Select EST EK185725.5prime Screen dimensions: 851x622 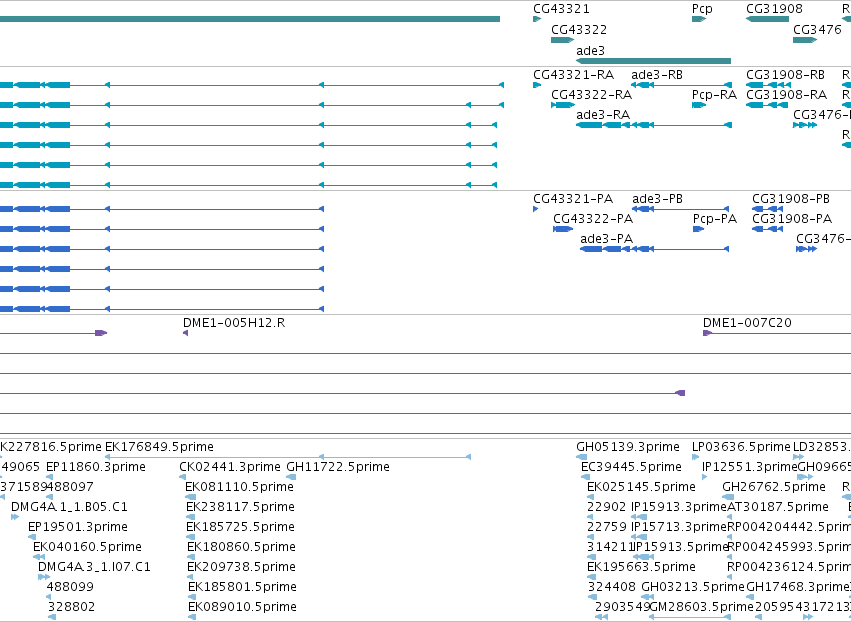click(x=240, y=528)
